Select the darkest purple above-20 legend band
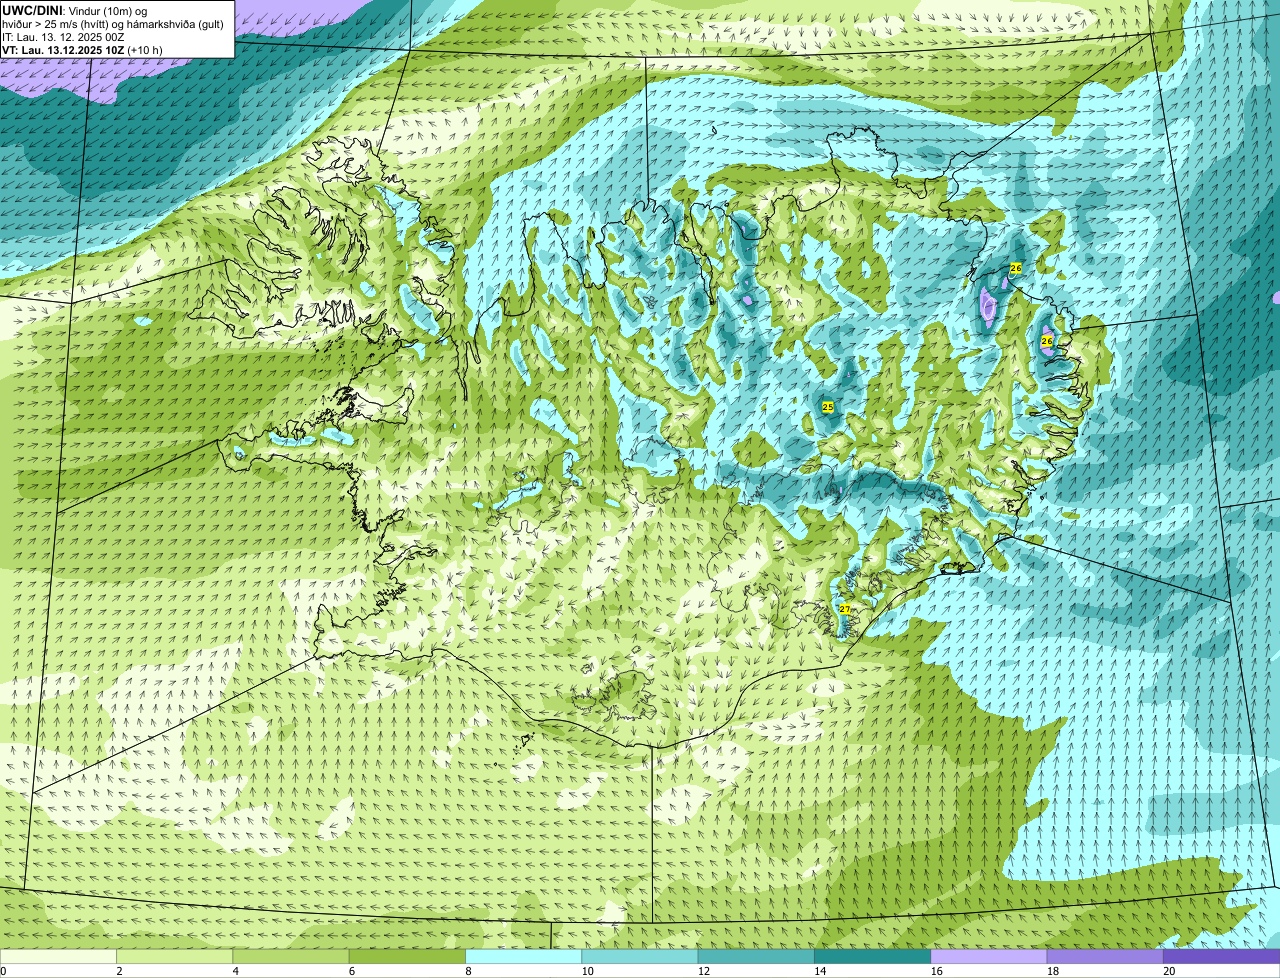The height and width of the screenshot is (978, 1280). 1222,956
